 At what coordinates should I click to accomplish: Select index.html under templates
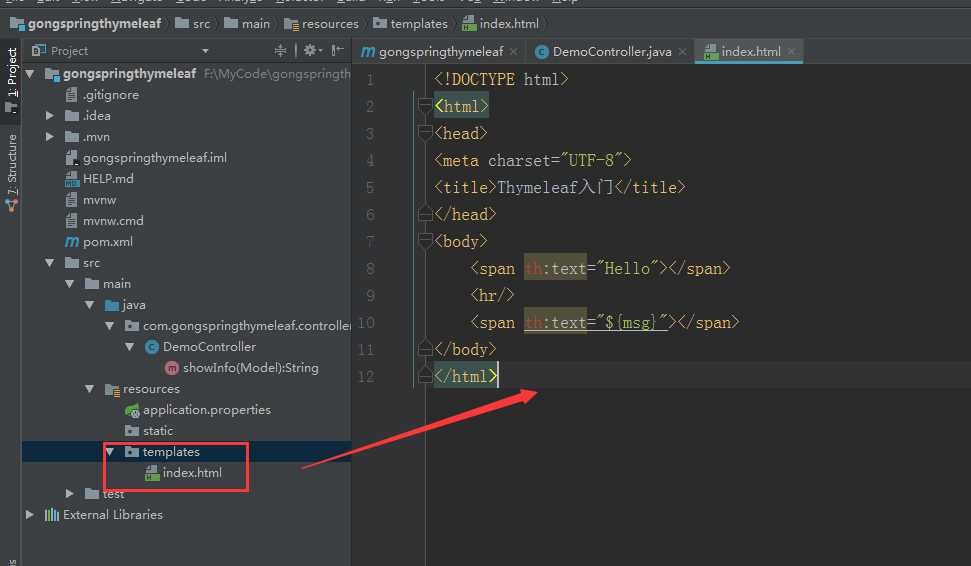183,473
